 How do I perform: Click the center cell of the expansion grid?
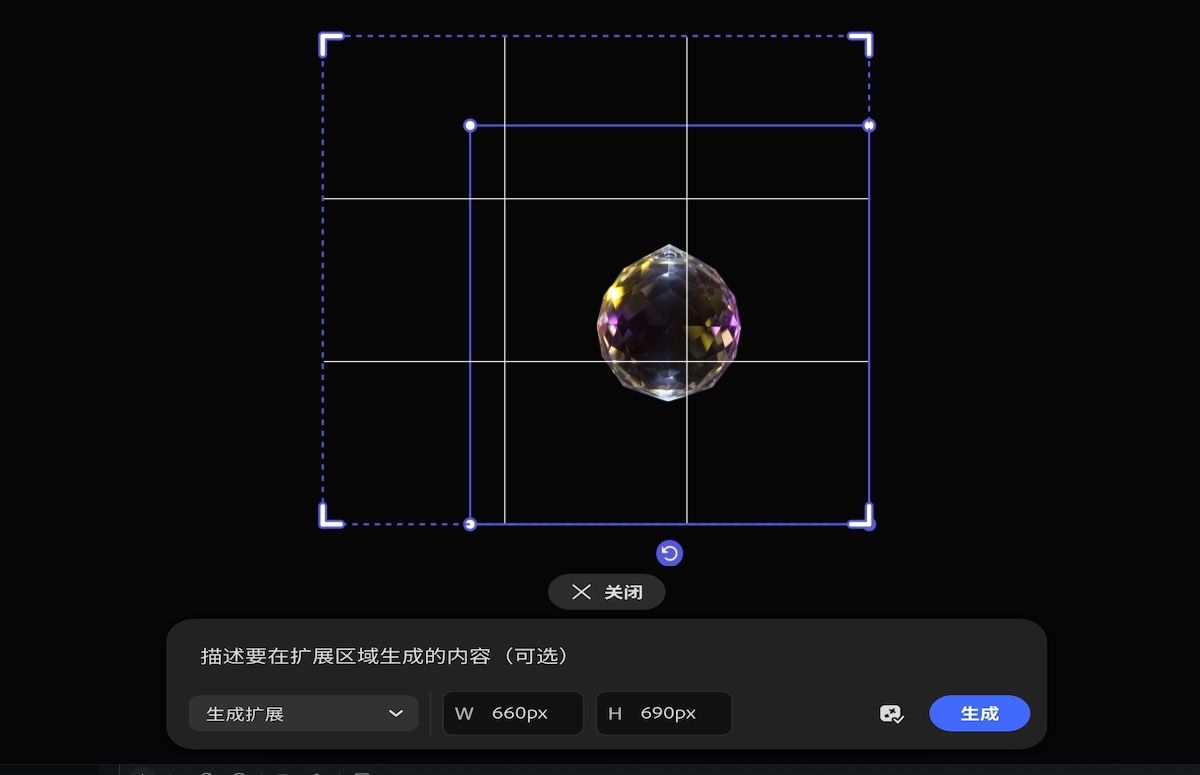596,277
